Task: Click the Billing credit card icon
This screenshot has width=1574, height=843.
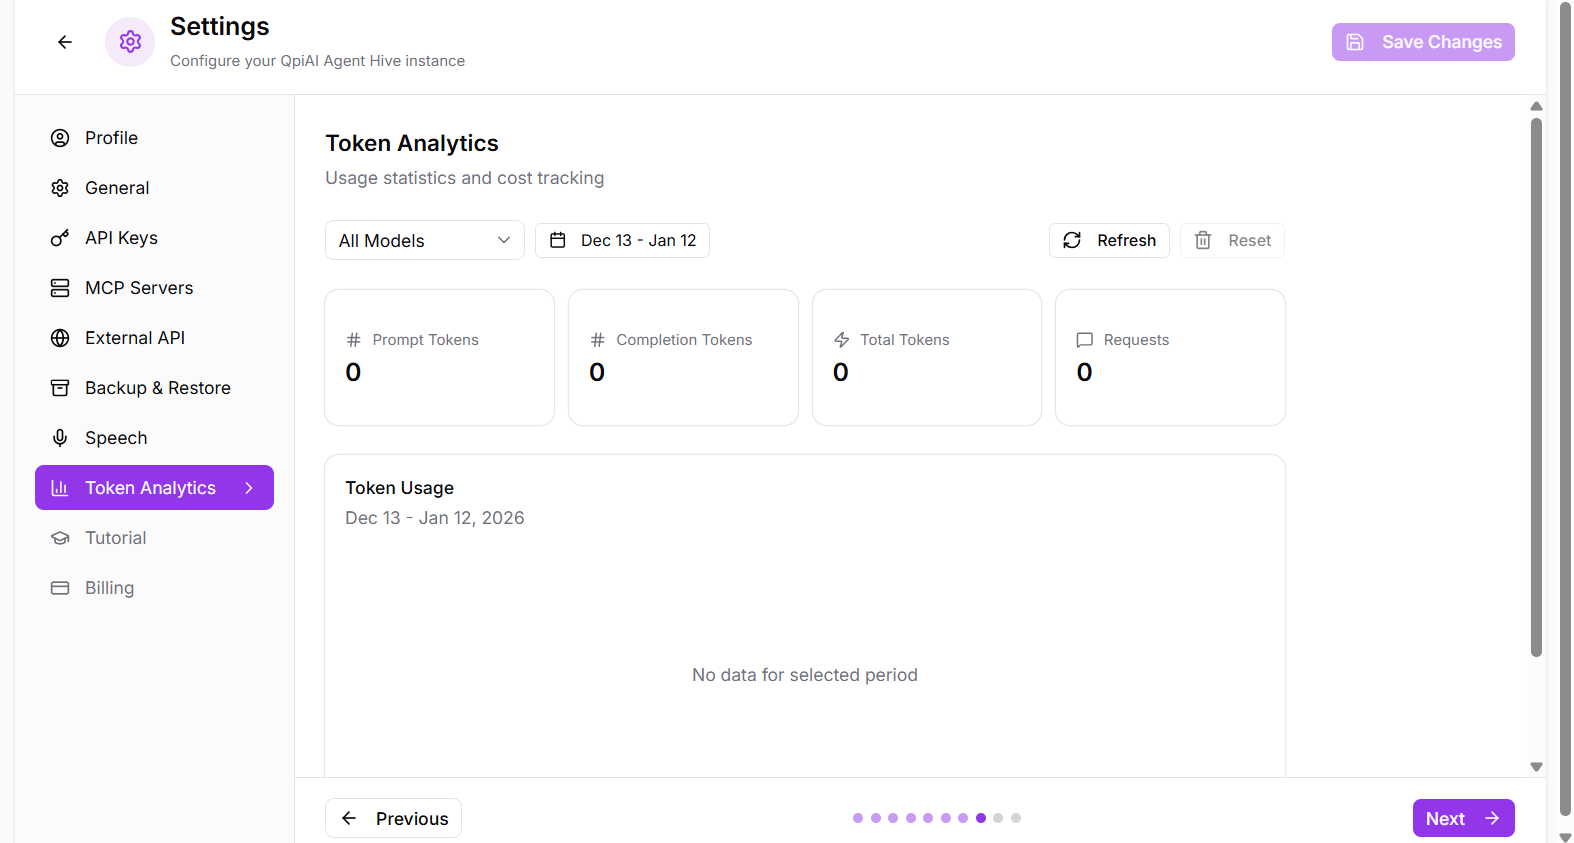Action: pos(60,588)
